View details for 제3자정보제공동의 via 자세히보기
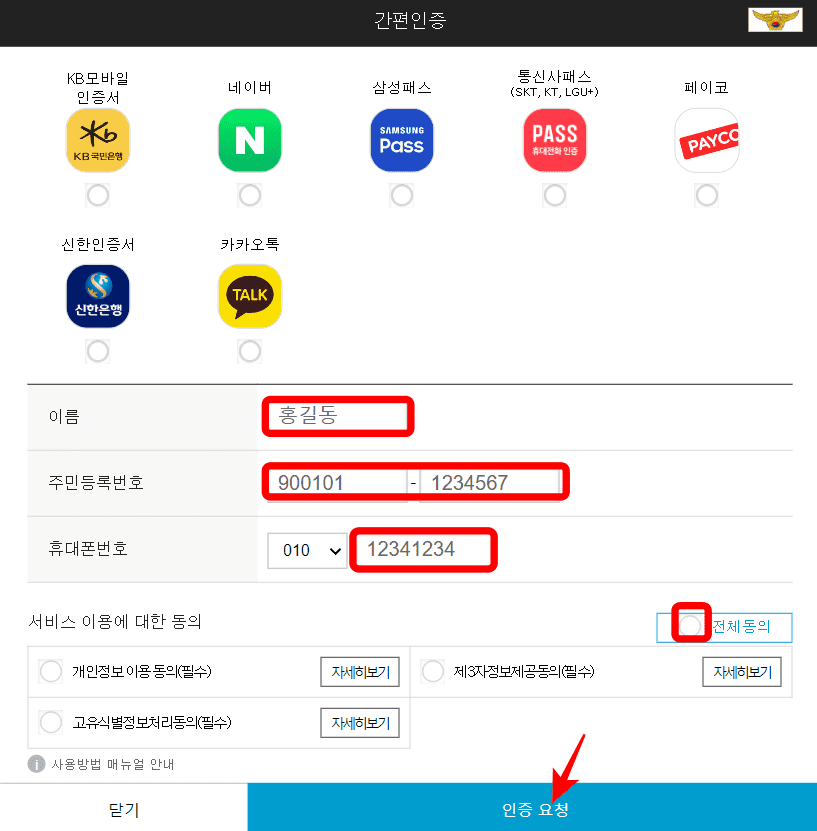 click(742, 672)
